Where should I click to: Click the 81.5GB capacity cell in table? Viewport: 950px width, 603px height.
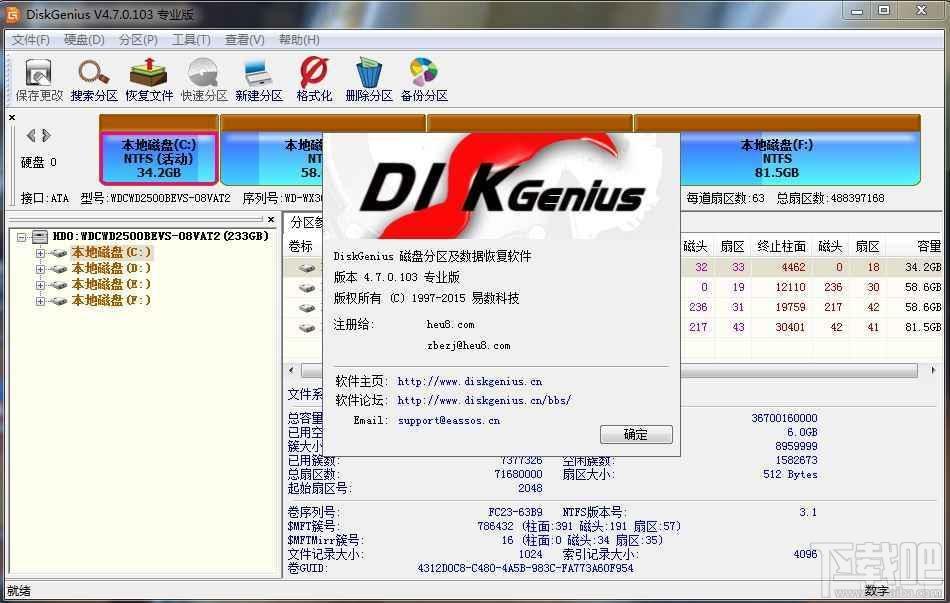pyautogui.click(x=923, y=327)
